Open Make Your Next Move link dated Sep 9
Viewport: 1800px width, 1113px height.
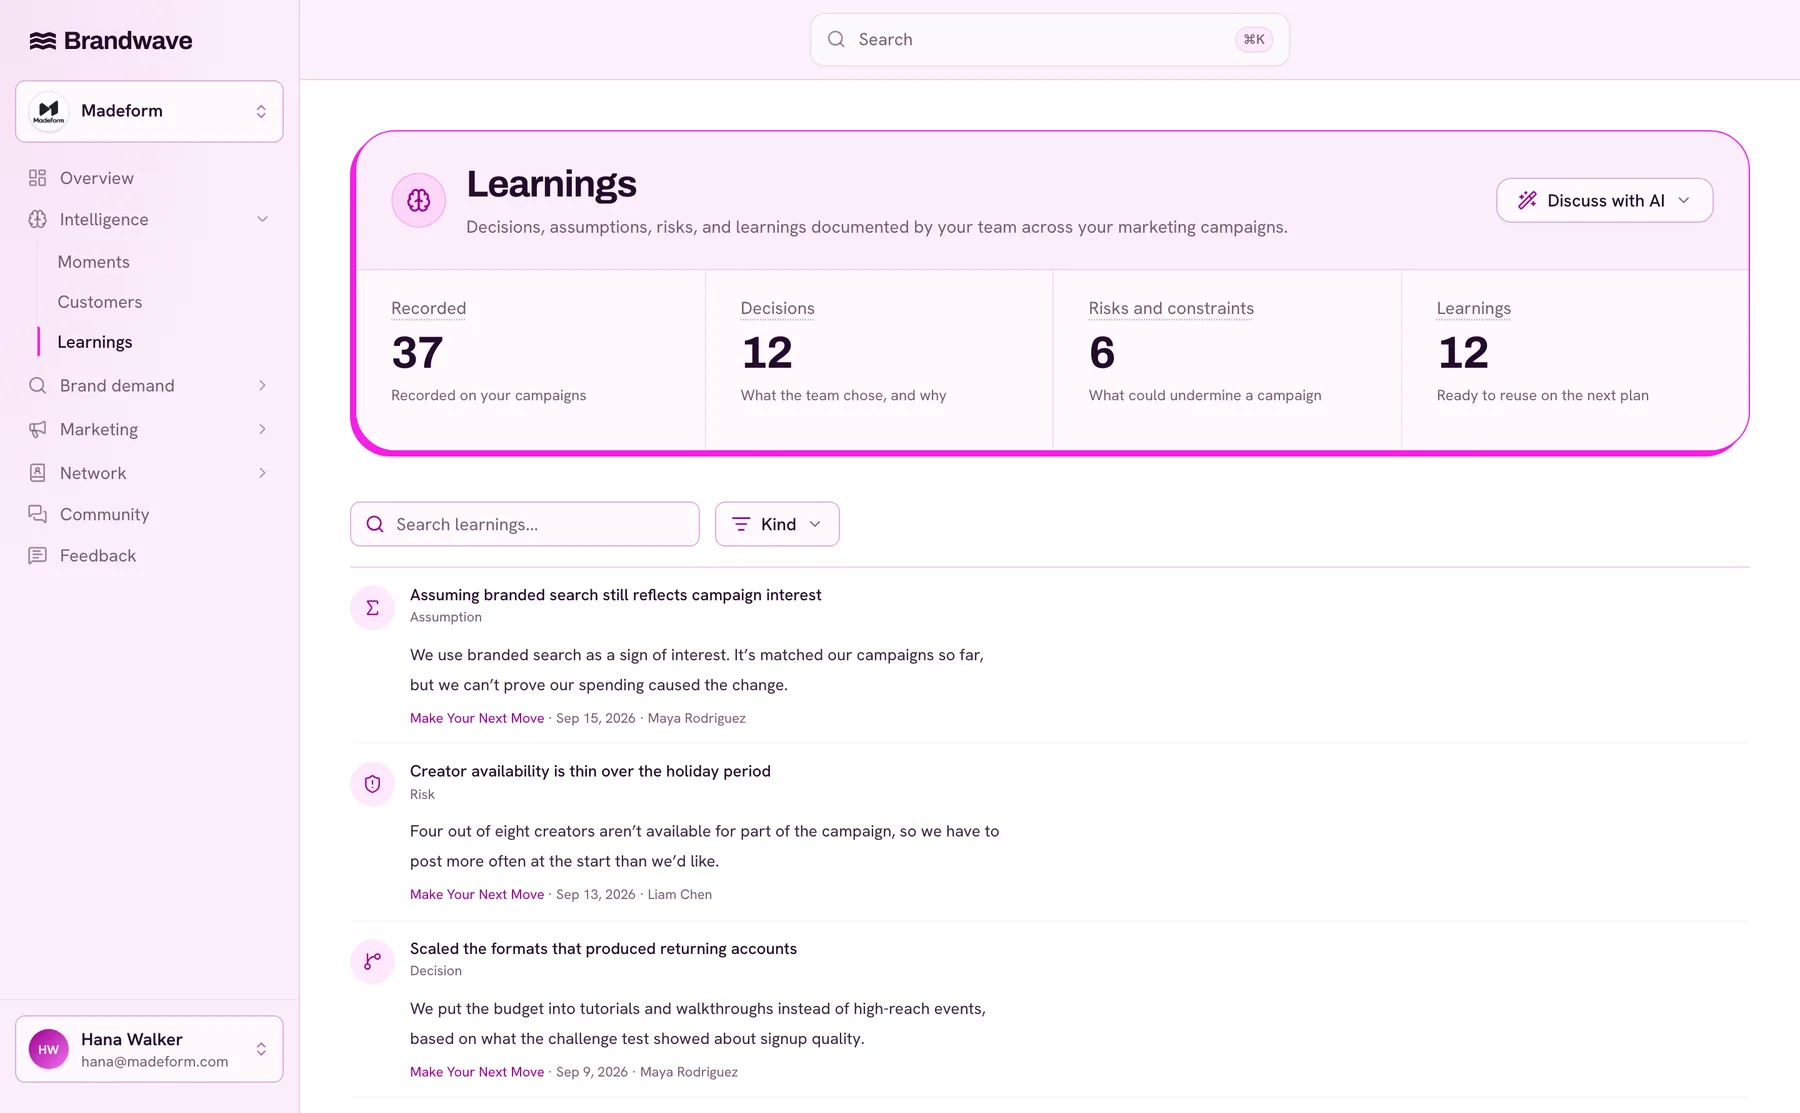pyautogui.click(x=477, y=1072)
